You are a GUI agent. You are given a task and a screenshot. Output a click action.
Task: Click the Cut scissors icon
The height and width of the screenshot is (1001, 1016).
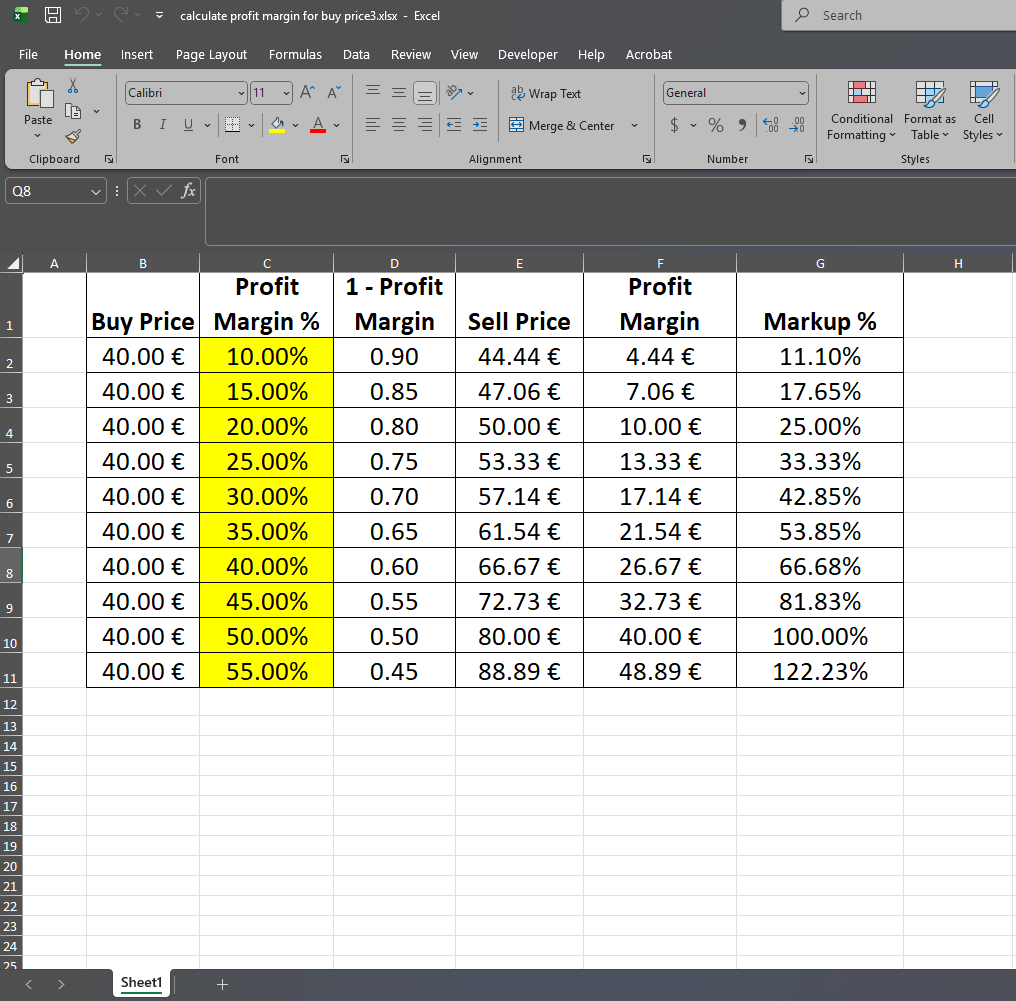click(x=73, y=89)
